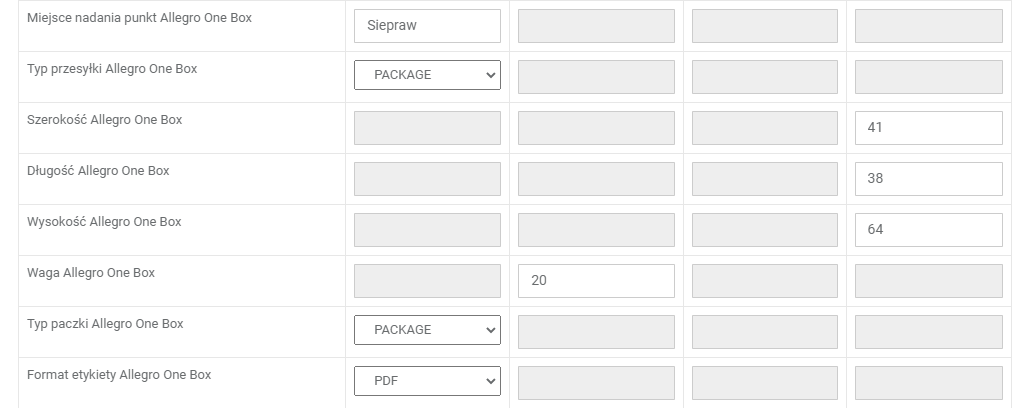The height and width of the screenshot is (408, 1021).
Task: Select the Wysokość field showing 64
Action: click(x=928, y=230)
